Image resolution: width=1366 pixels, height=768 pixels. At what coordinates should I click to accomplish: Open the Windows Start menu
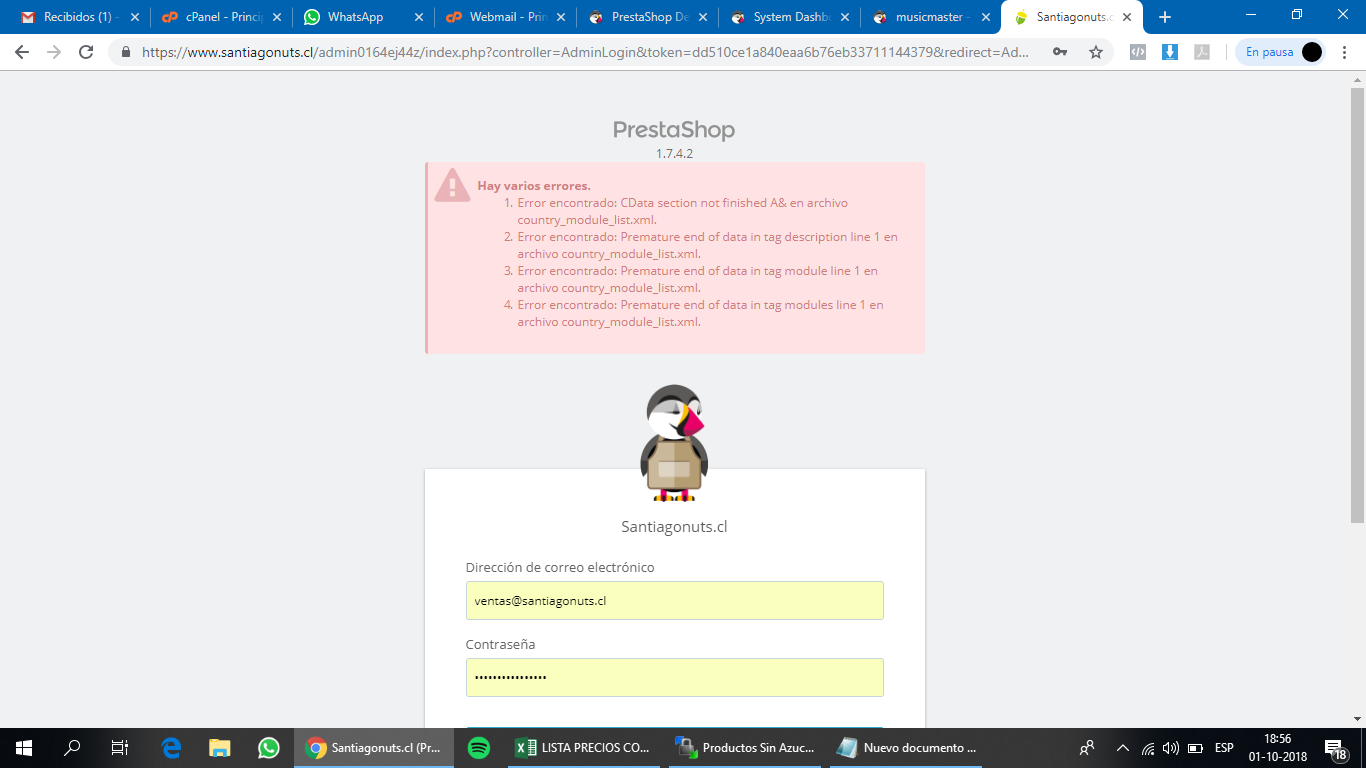click(x=24, y=748)
